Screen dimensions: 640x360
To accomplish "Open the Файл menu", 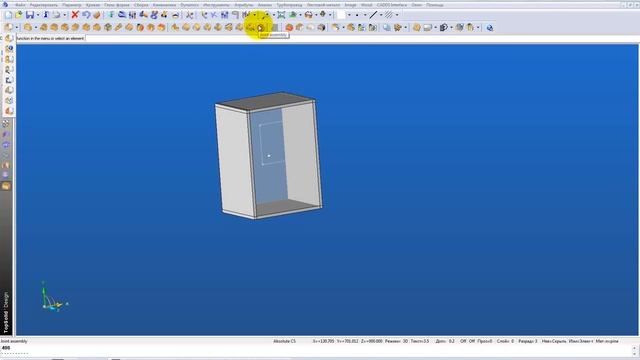I will pos(20,5).
